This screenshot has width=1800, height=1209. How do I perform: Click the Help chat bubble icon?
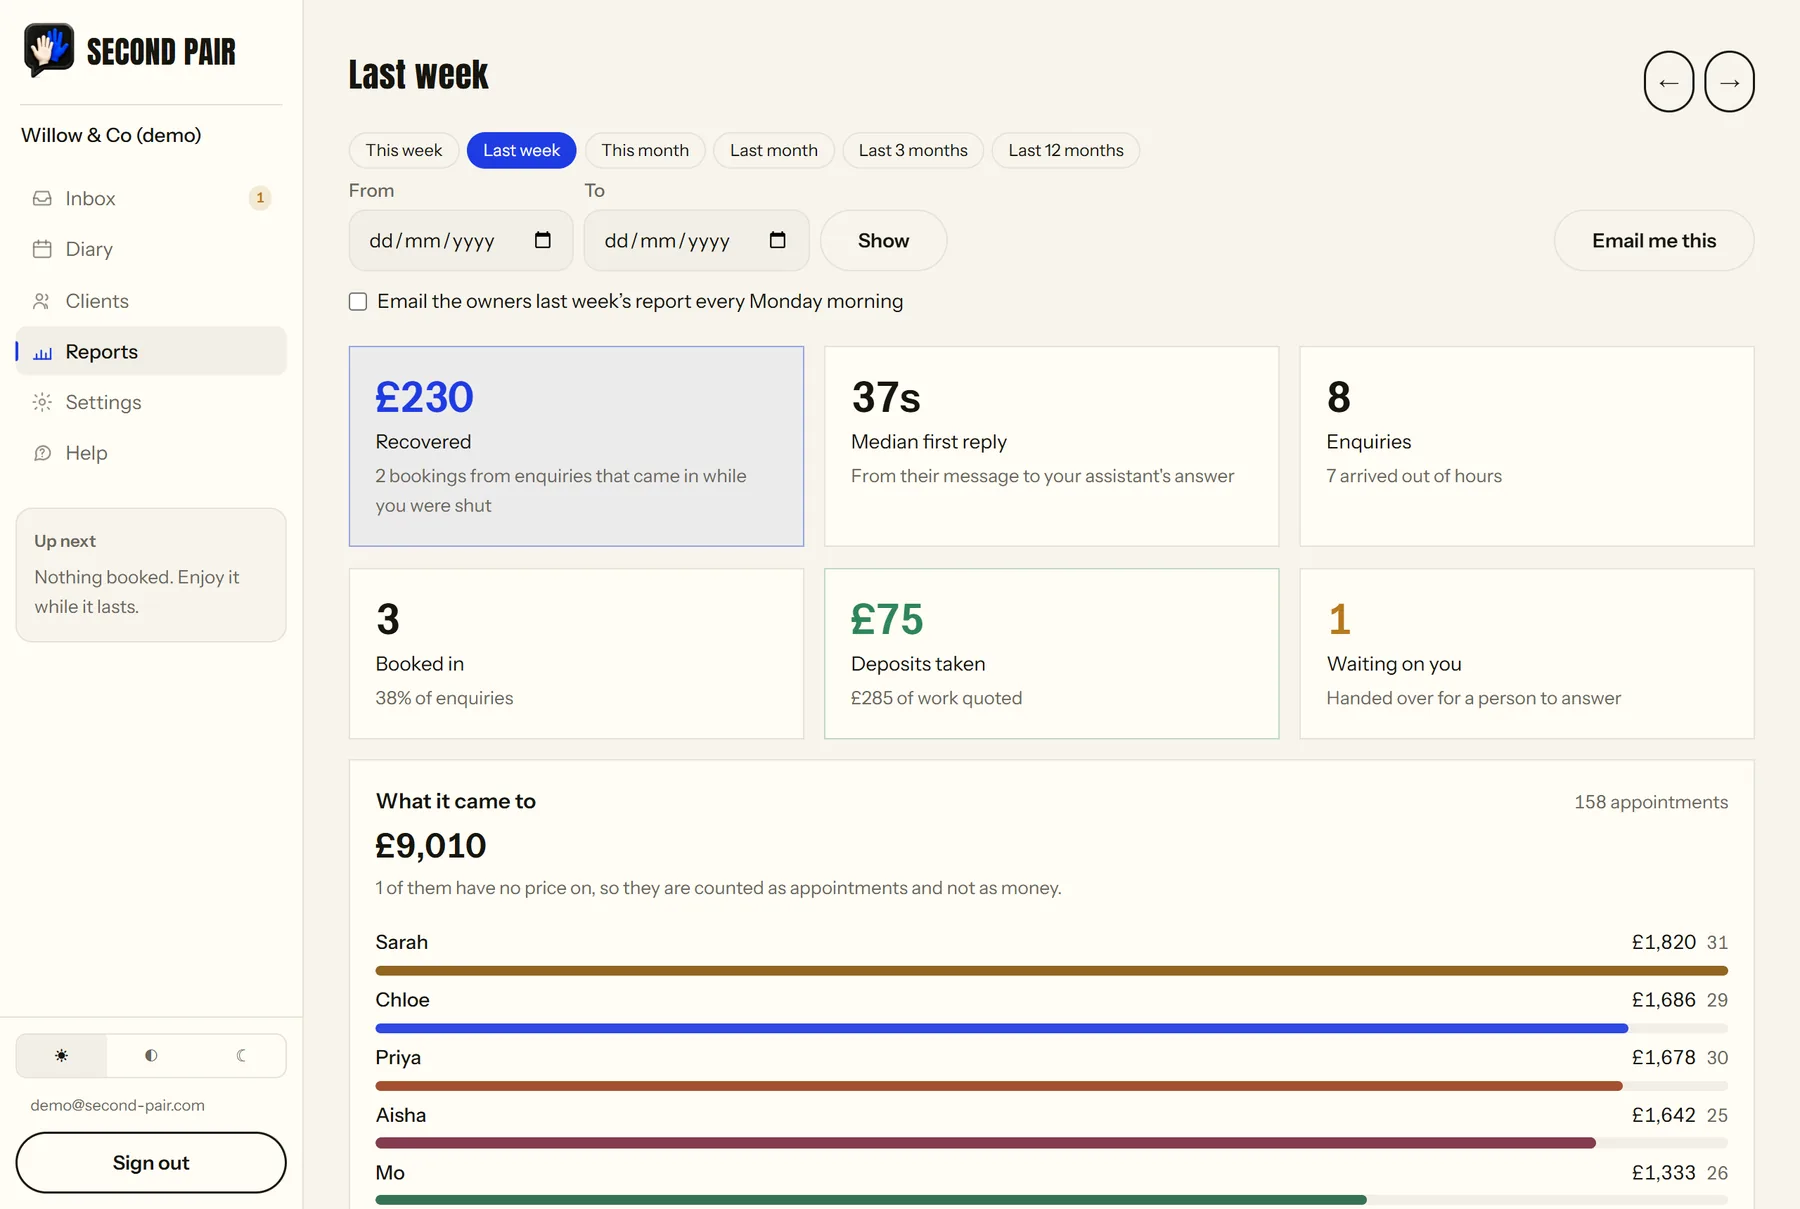coord(42,453)
